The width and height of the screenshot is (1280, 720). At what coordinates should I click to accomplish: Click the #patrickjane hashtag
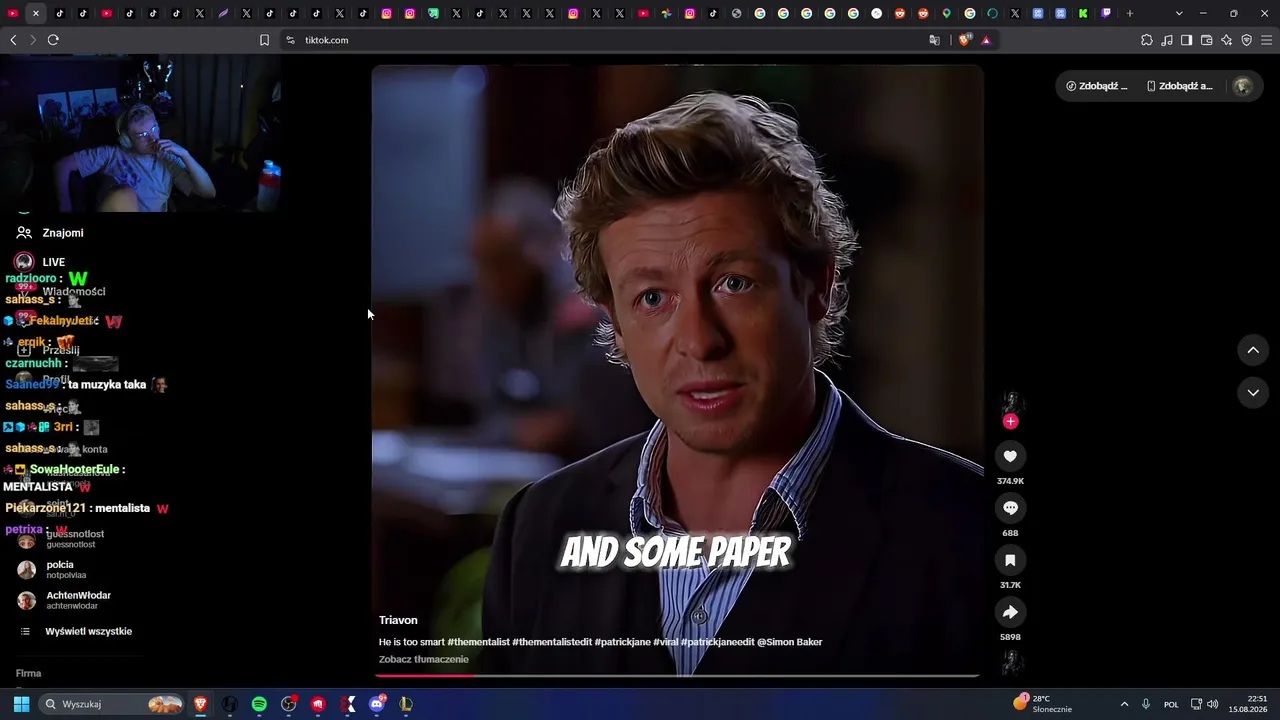[x=622, y=642]
